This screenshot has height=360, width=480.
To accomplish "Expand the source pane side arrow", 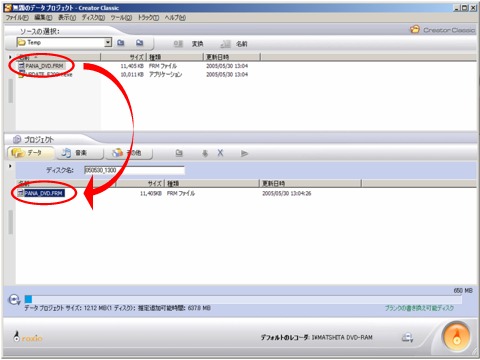I will (10, 57).
